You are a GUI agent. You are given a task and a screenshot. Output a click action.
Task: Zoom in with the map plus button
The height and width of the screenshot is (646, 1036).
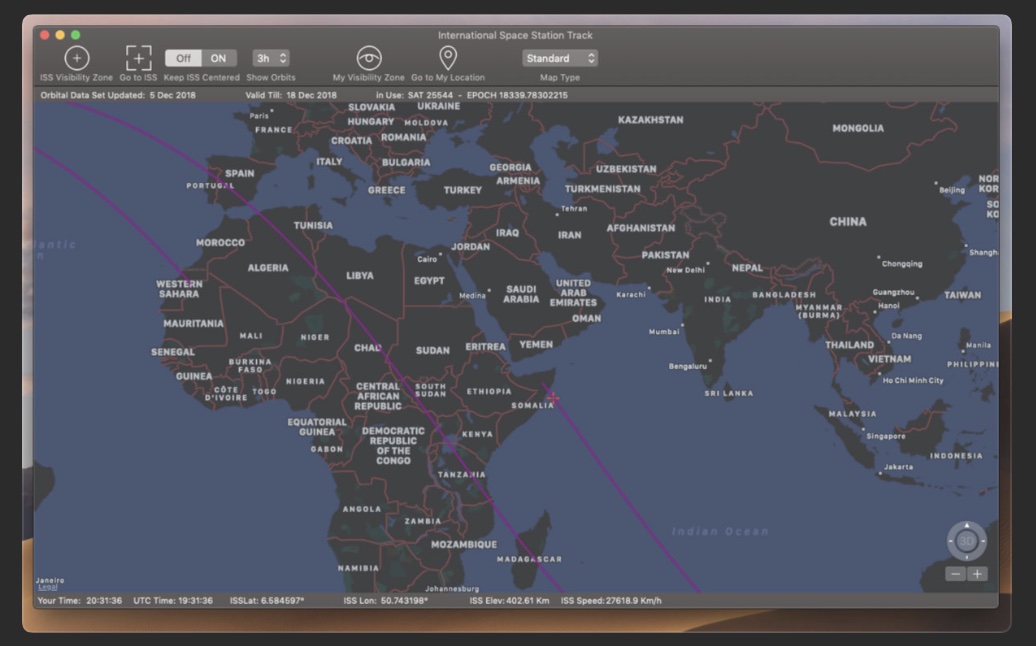click(977, 574)
